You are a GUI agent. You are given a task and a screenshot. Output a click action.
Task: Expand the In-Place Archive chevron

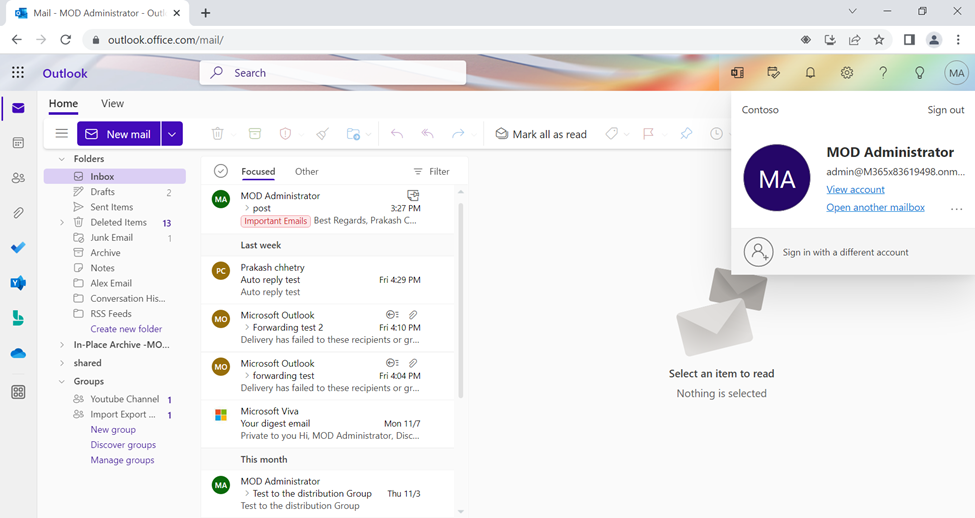[62, 345]
